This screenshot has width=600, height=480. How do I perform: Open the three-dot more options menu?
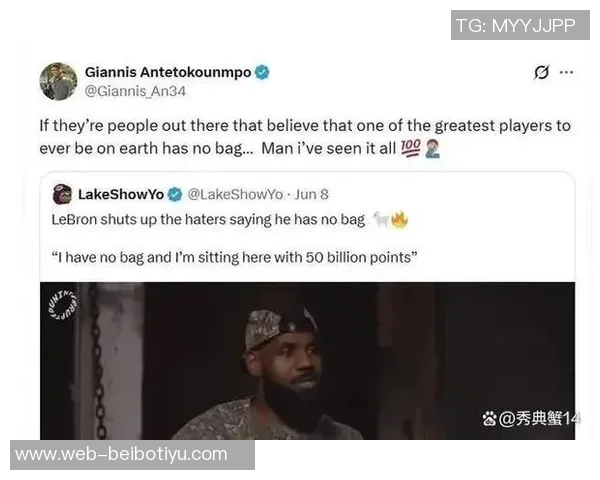tap(566, 72)
